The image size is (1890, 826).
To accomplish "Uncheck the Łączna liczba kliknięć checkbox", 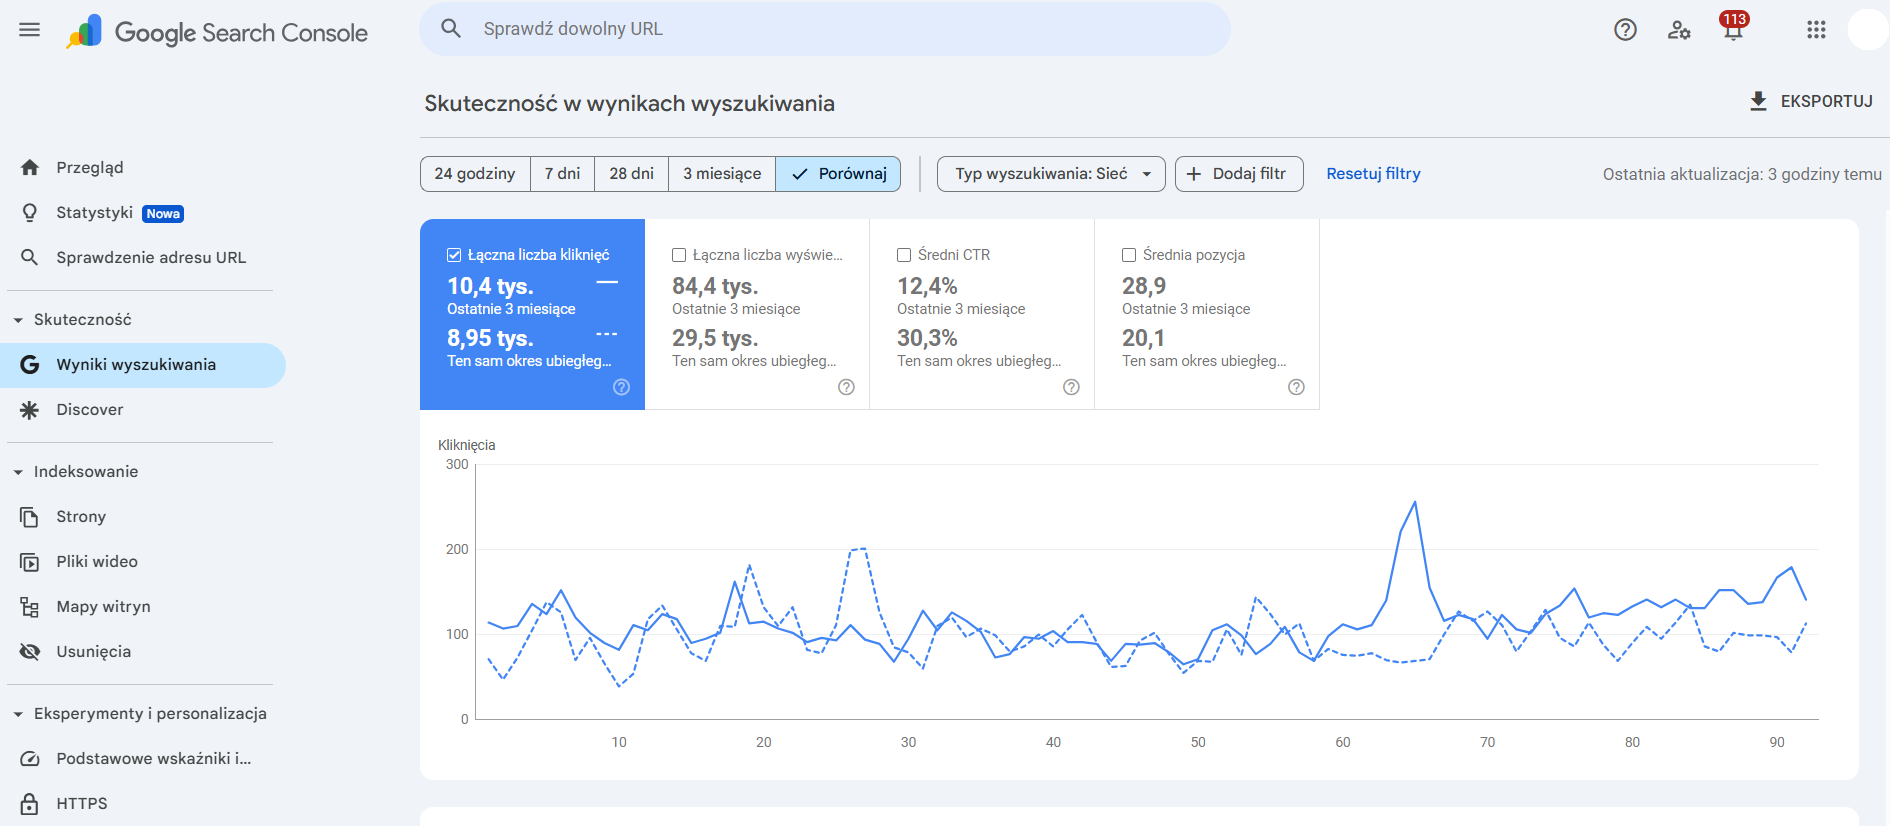I will [454, 255].
